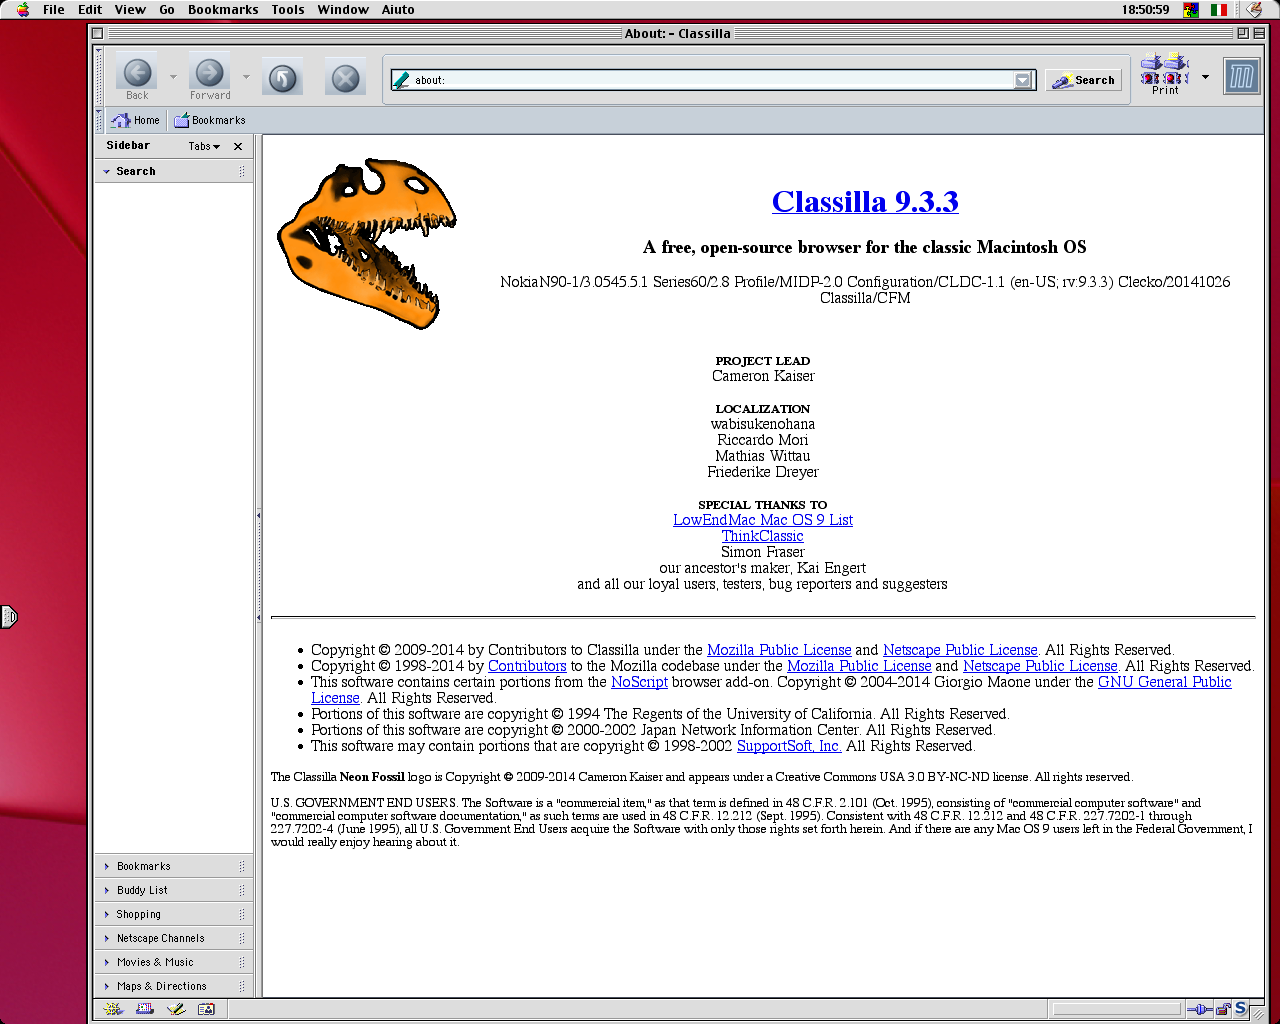
Task: Expand the Netscape Channels sidebar panel
Action: (174, 938)
